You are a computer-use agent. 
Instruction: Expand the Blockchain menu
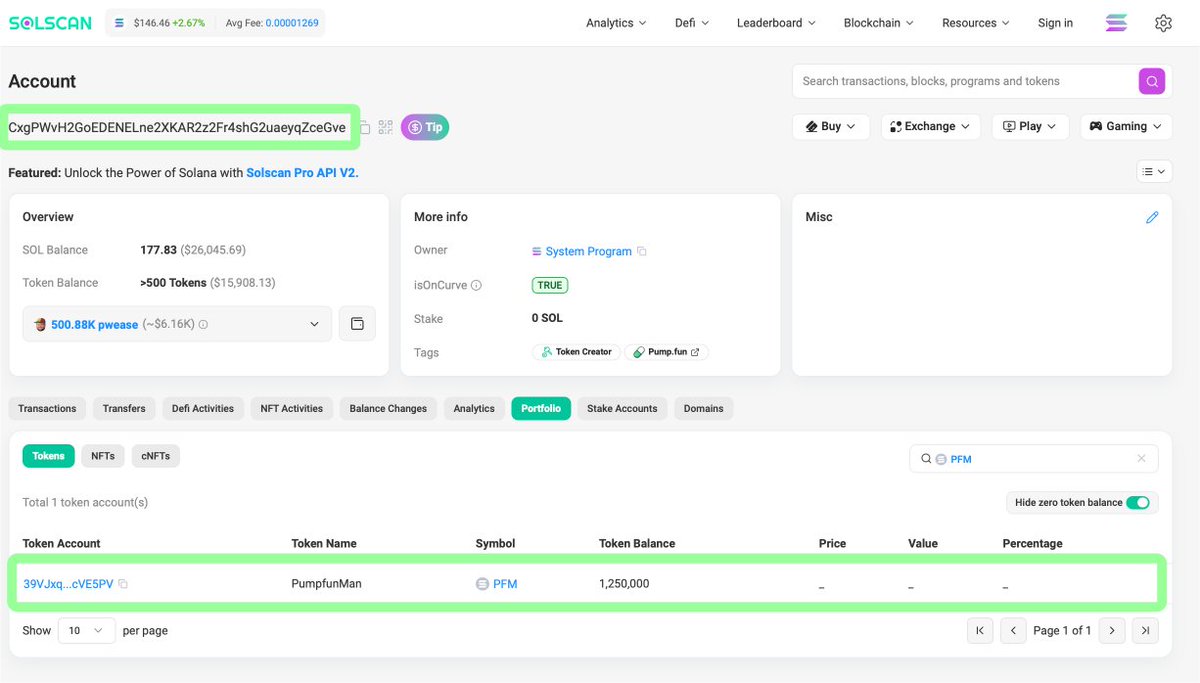point(879,23)
